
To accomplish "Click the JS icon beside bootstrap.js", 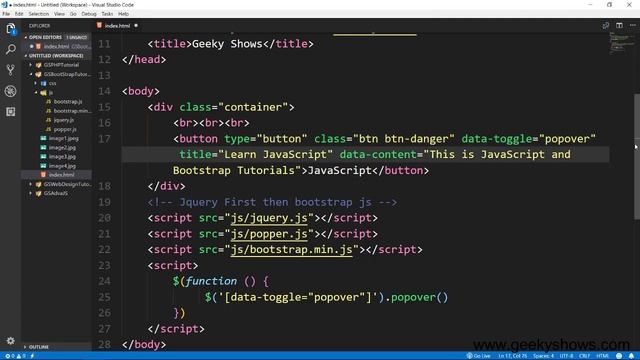I will coord(49,102).
